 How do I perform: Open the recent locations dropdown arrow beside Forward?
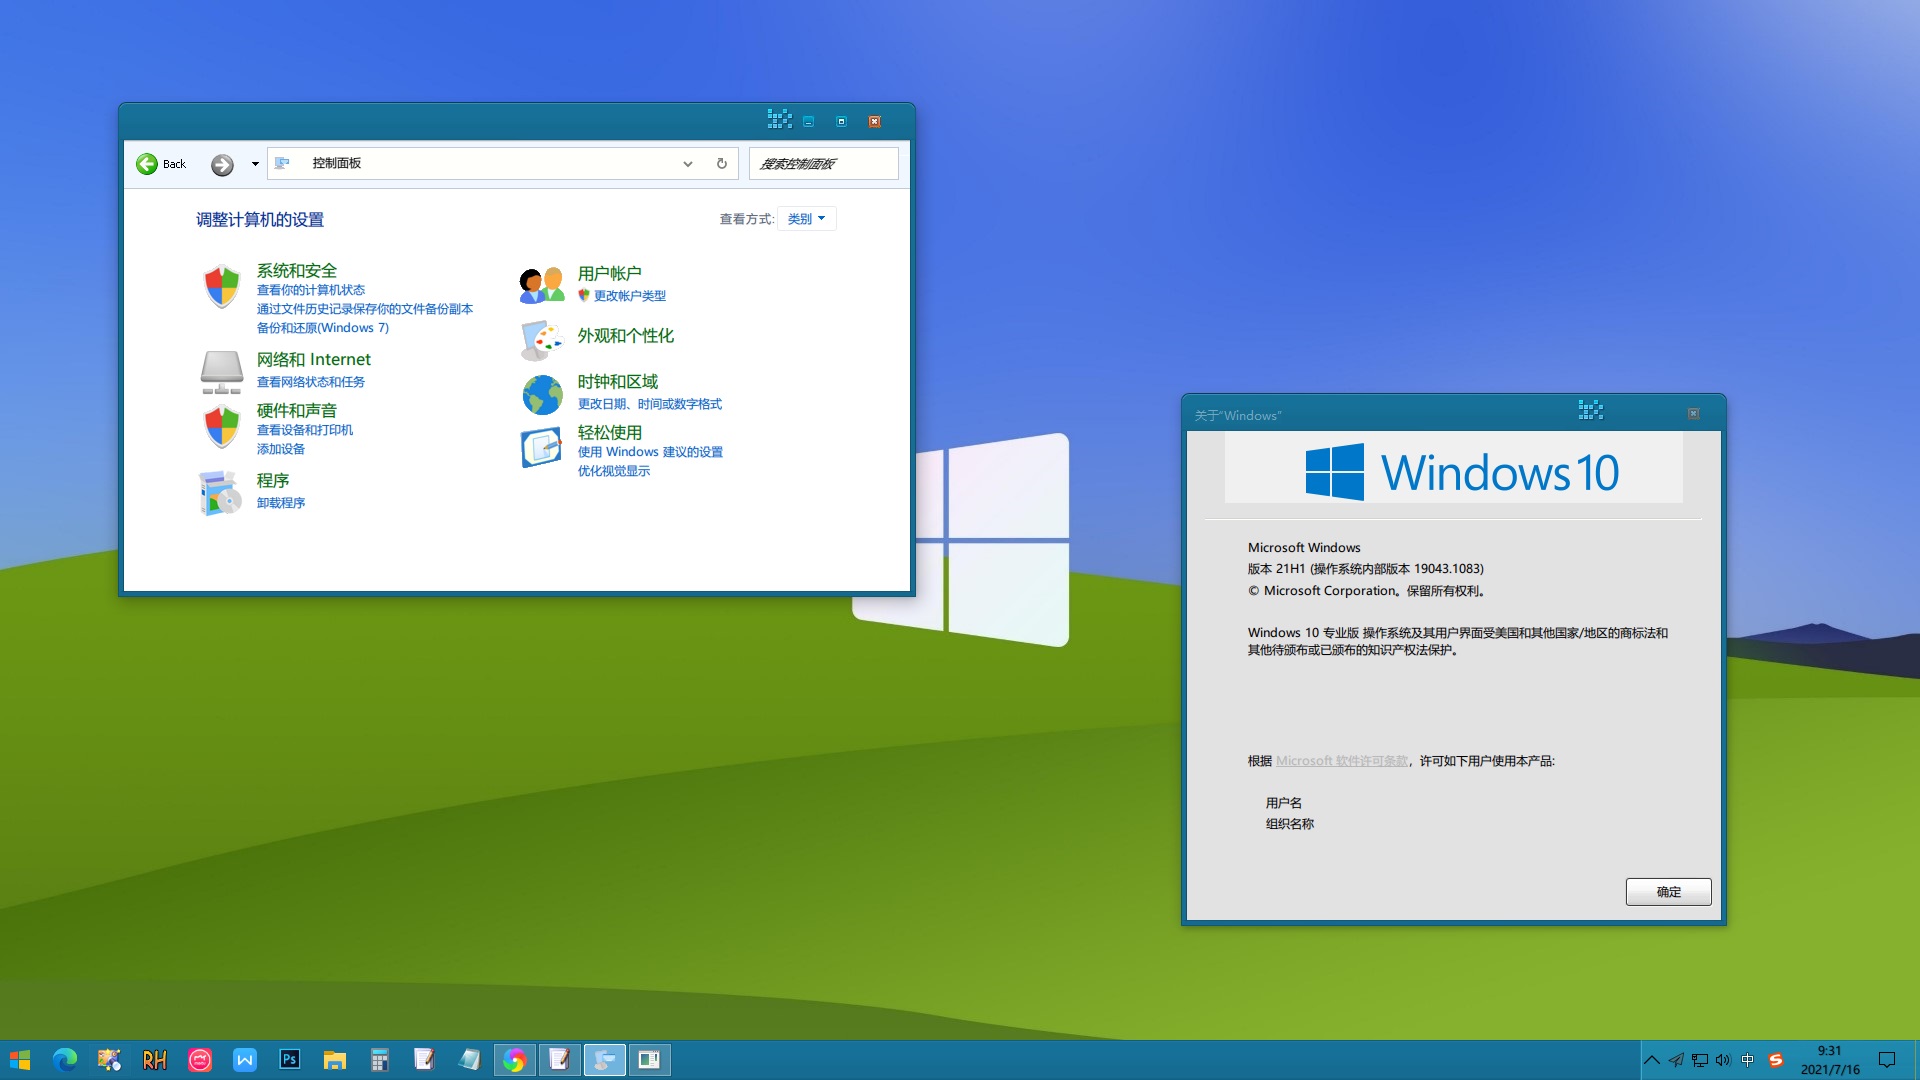[255, 164]
